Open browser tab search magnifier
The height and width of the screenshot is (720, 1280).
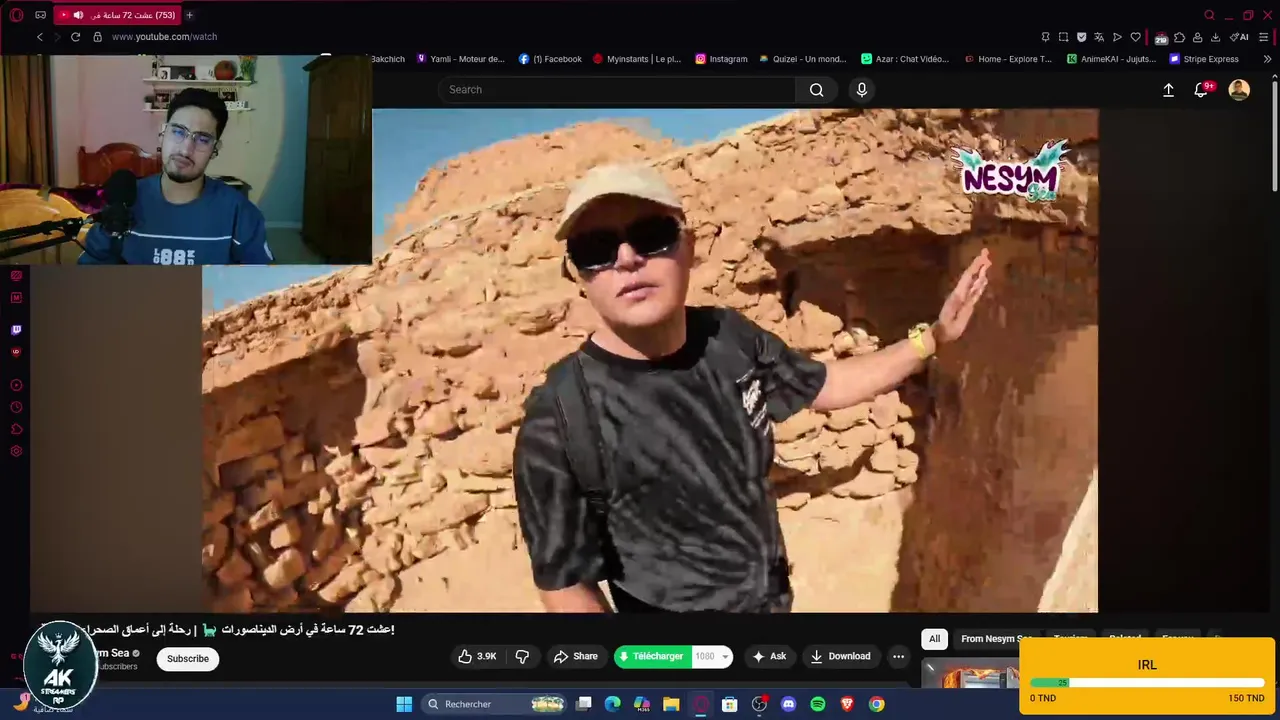tap(1209, 15)
